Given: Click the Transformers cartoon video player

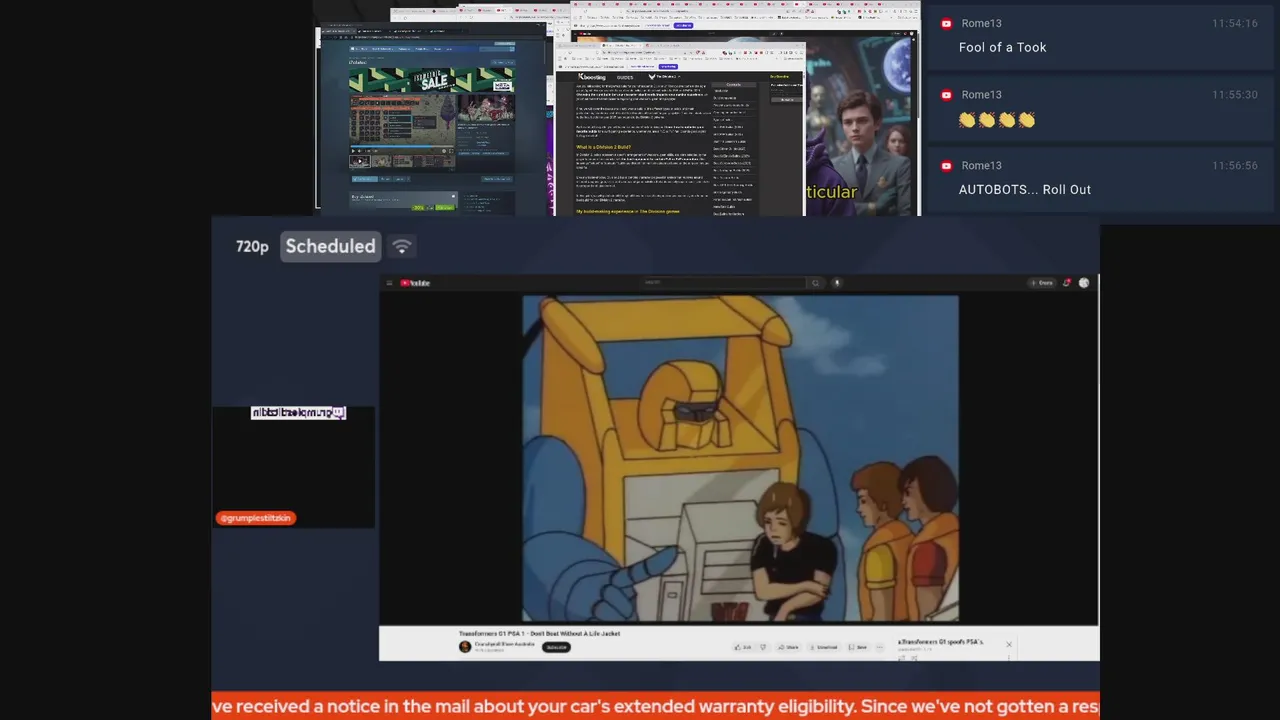Looking at the screenshot, I should point(740,458).
